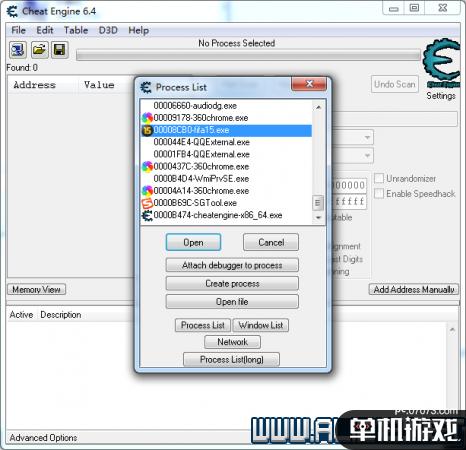Select 00001FB4-QQExternal.exe process
Image resolution: width=466 pixels, height=450 pixels.
click(x=226, y=154)
